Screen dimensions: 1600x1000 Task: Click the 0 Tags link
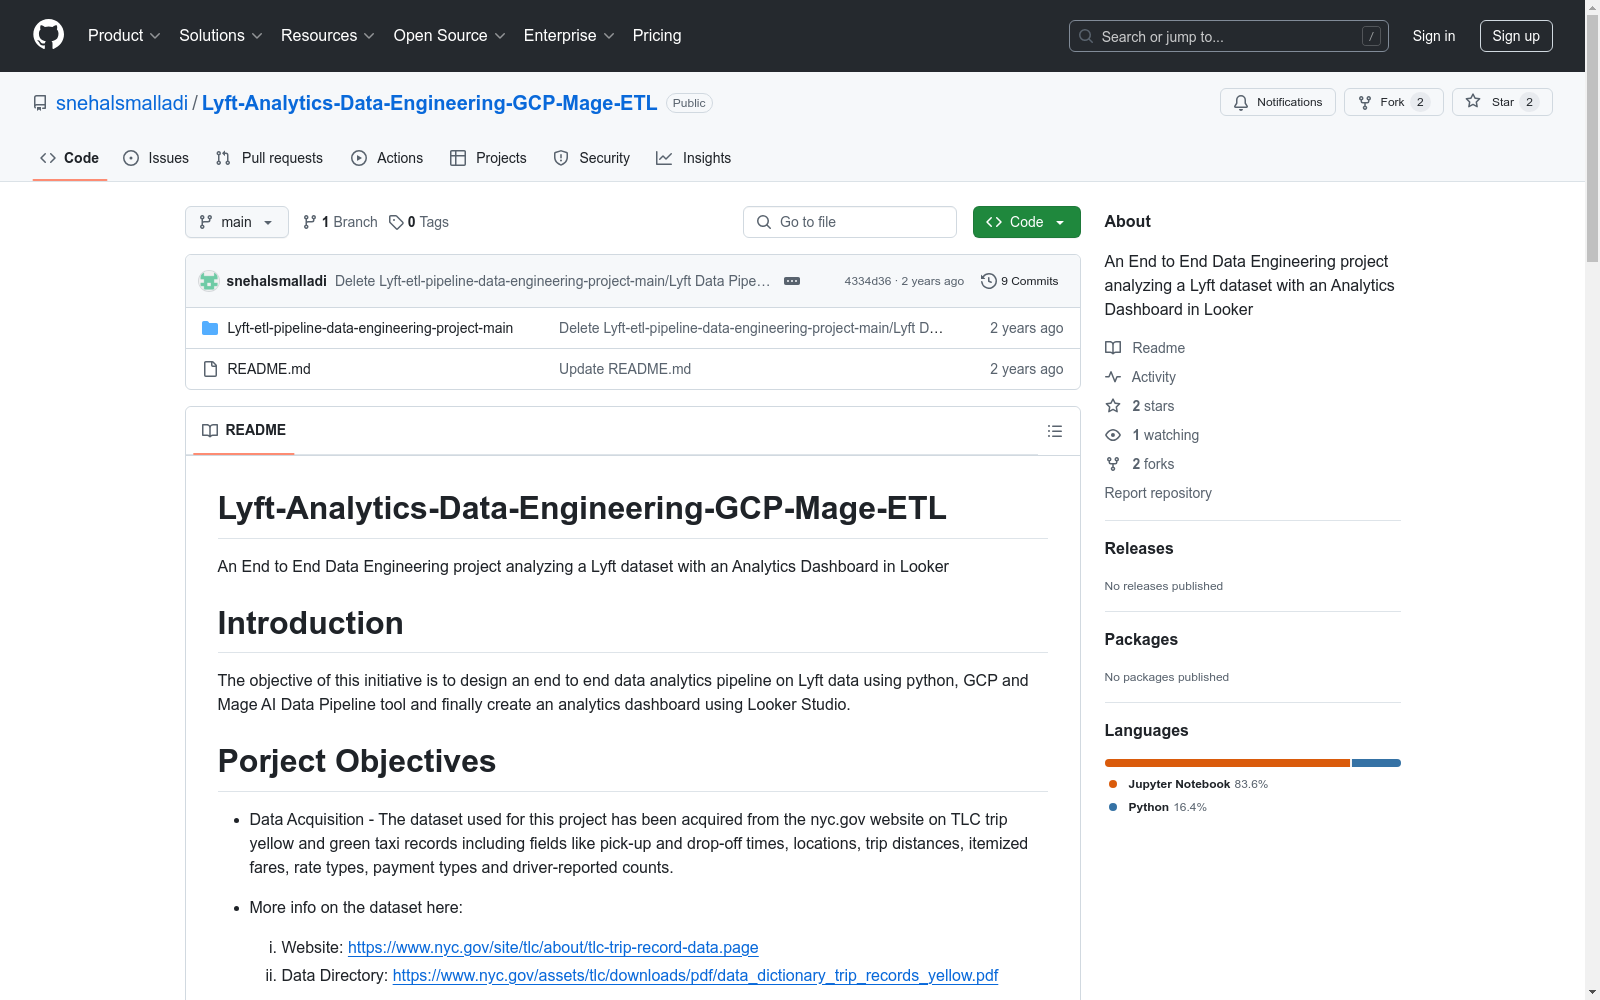pyautogui.click(x=419, y=222)
